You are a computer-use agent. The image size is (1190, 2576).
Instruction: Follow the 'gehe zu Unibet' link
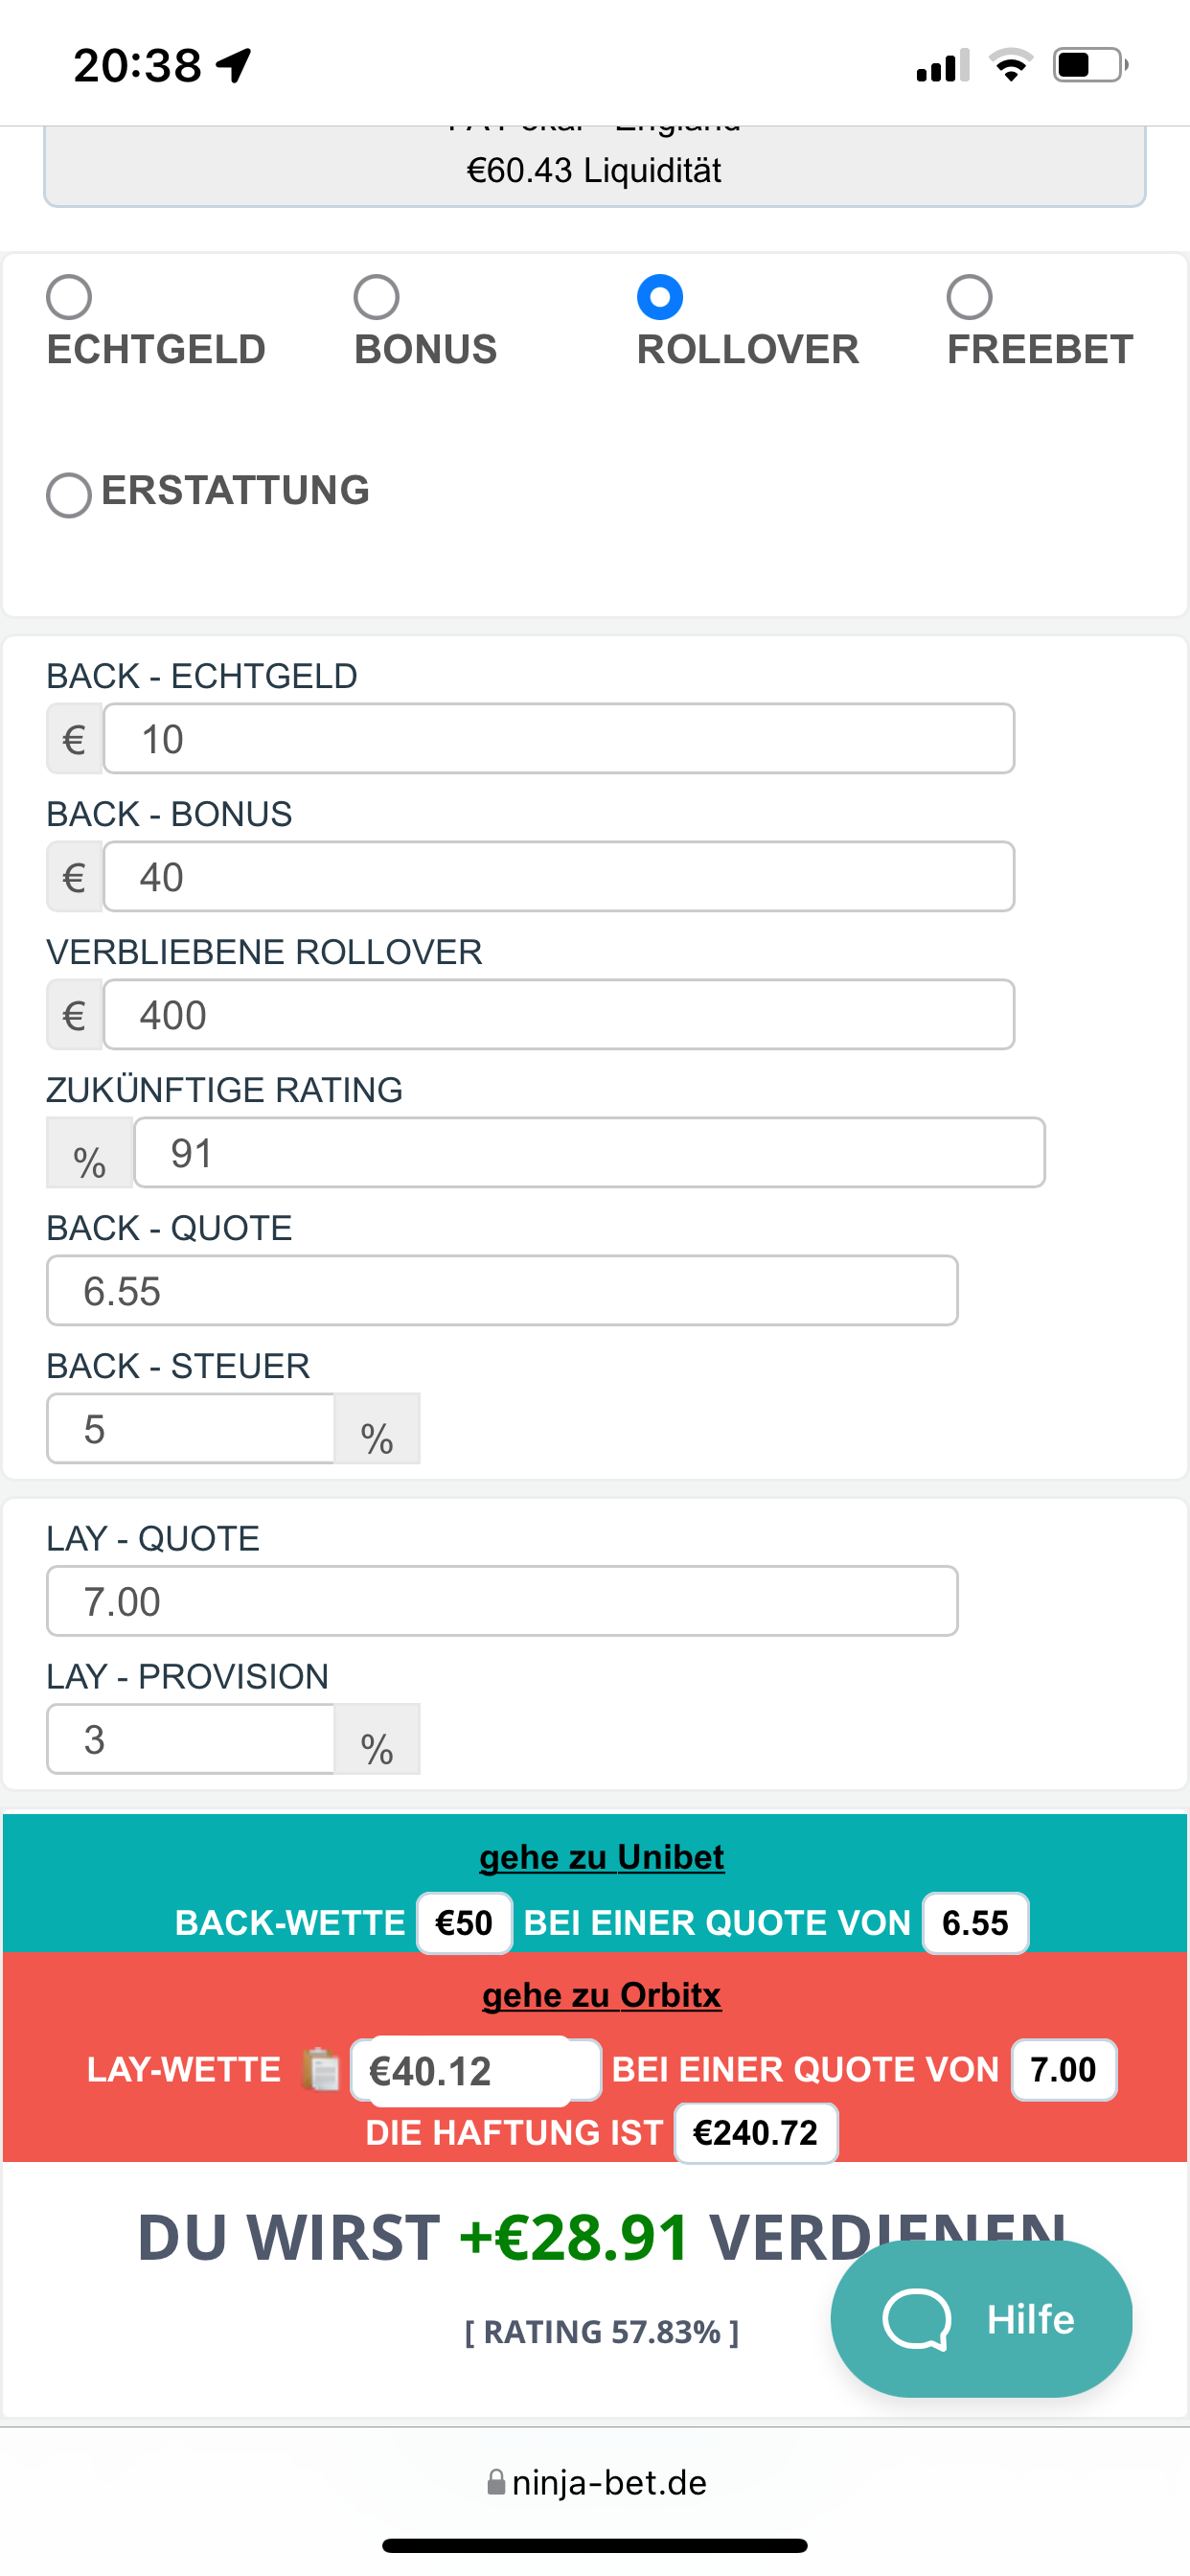point(601,1857)
